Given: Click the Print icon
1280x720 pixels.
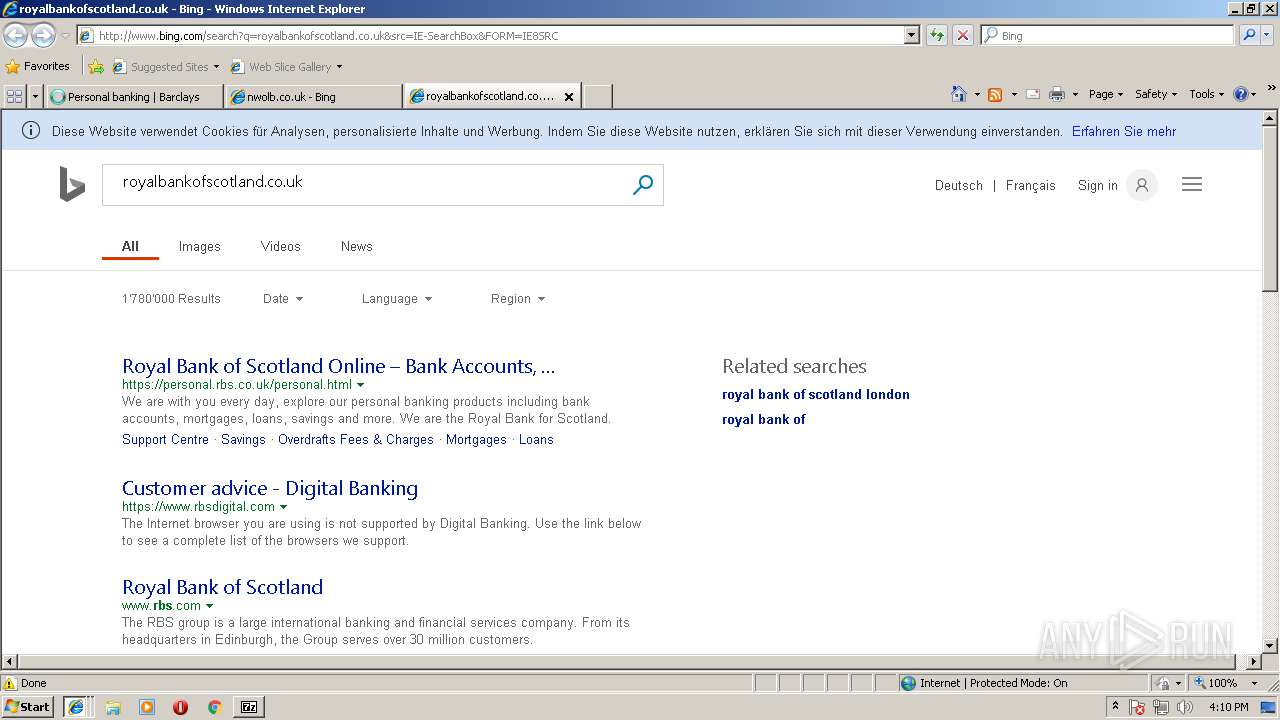Looking at the screenshot, I should click(1057, 94).
